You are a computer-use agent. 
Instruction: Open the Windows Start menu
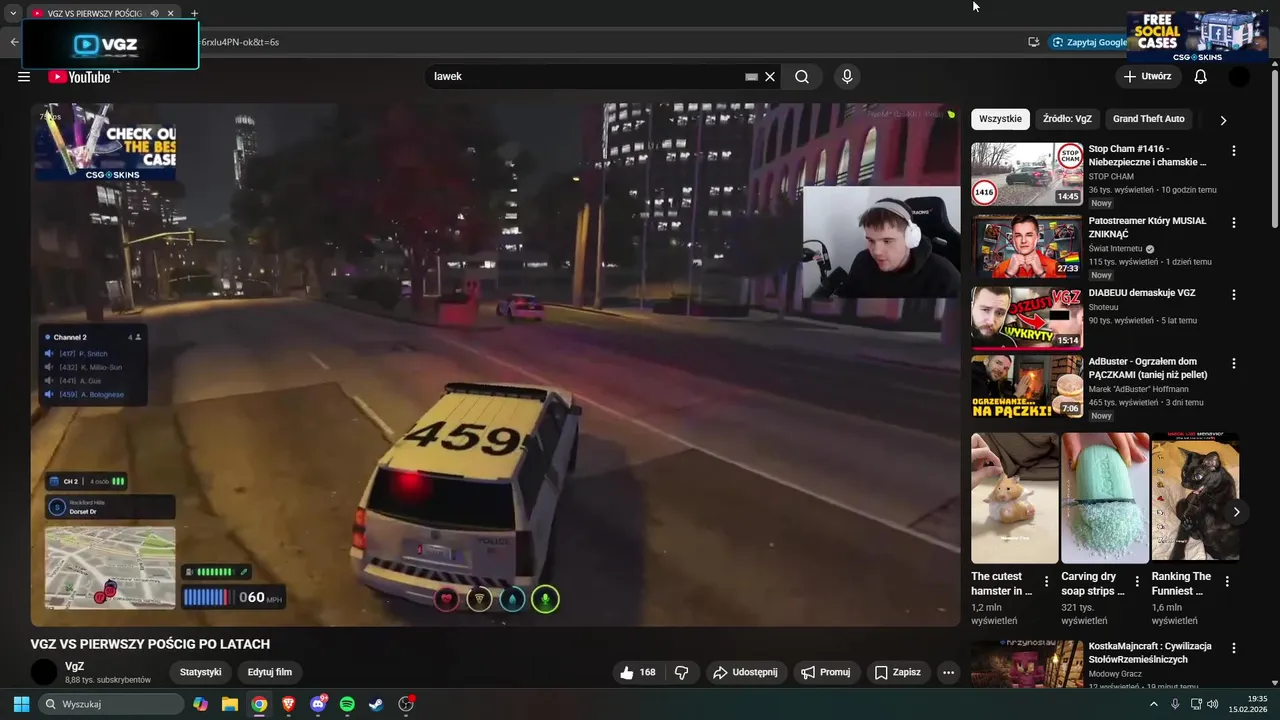coord(21,704)
